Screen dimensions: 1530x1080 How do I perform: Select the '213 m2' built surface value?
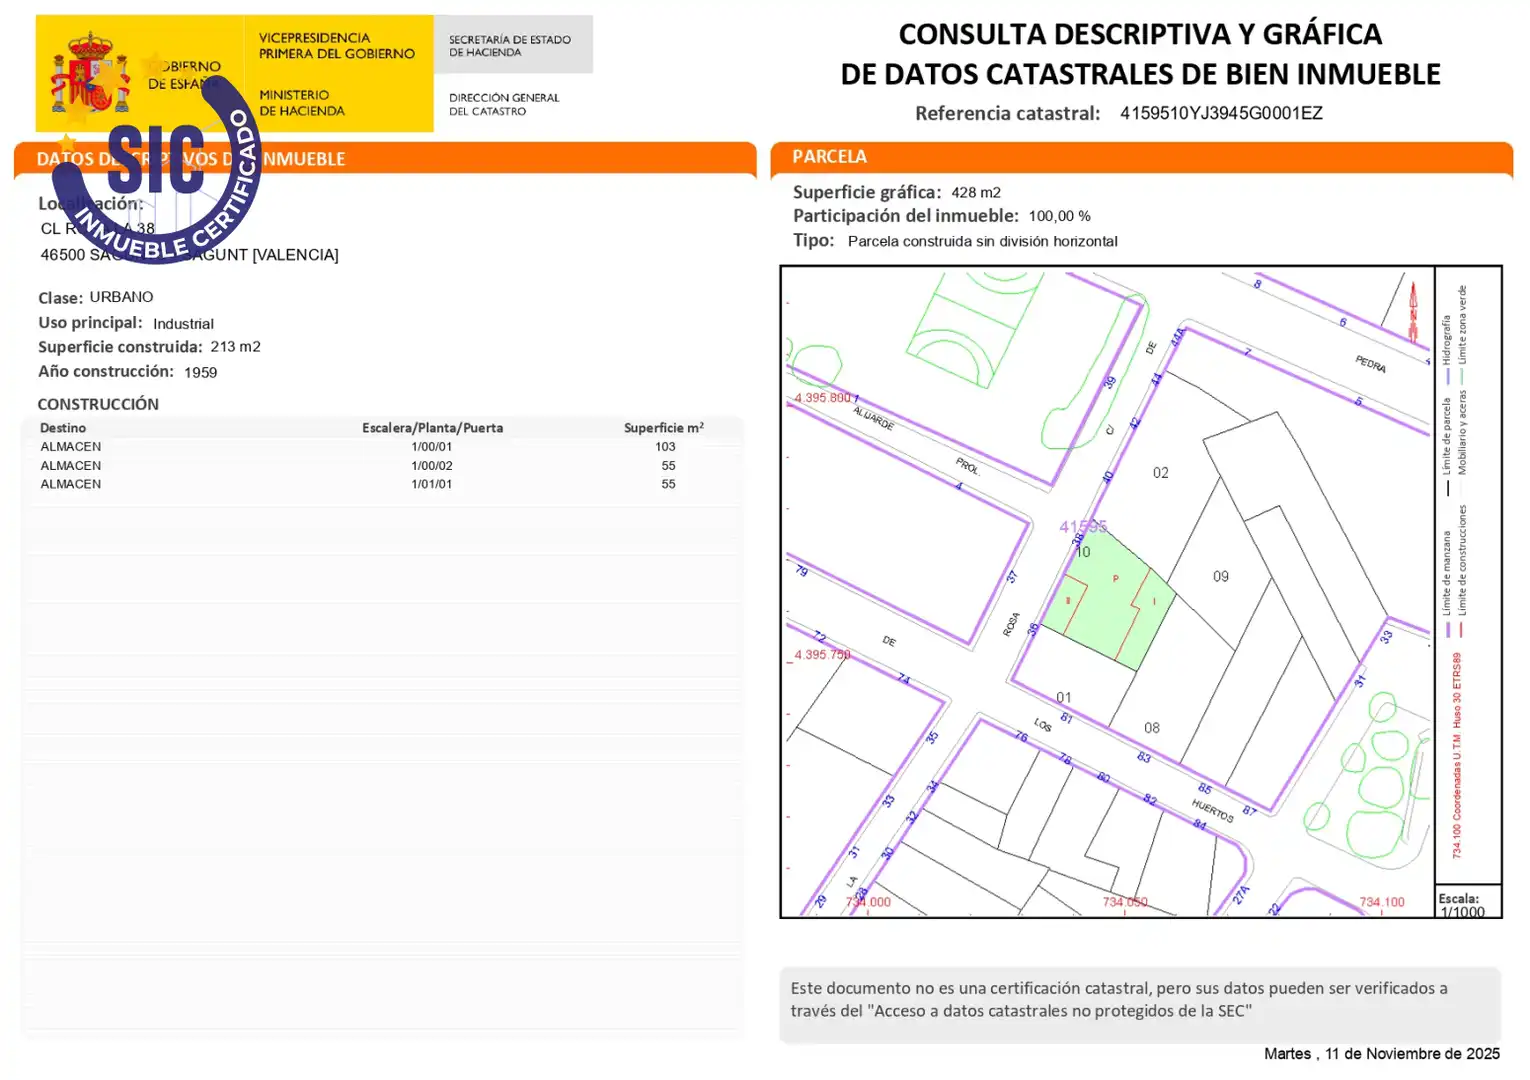pyautogui.click(x=235, y=347)
